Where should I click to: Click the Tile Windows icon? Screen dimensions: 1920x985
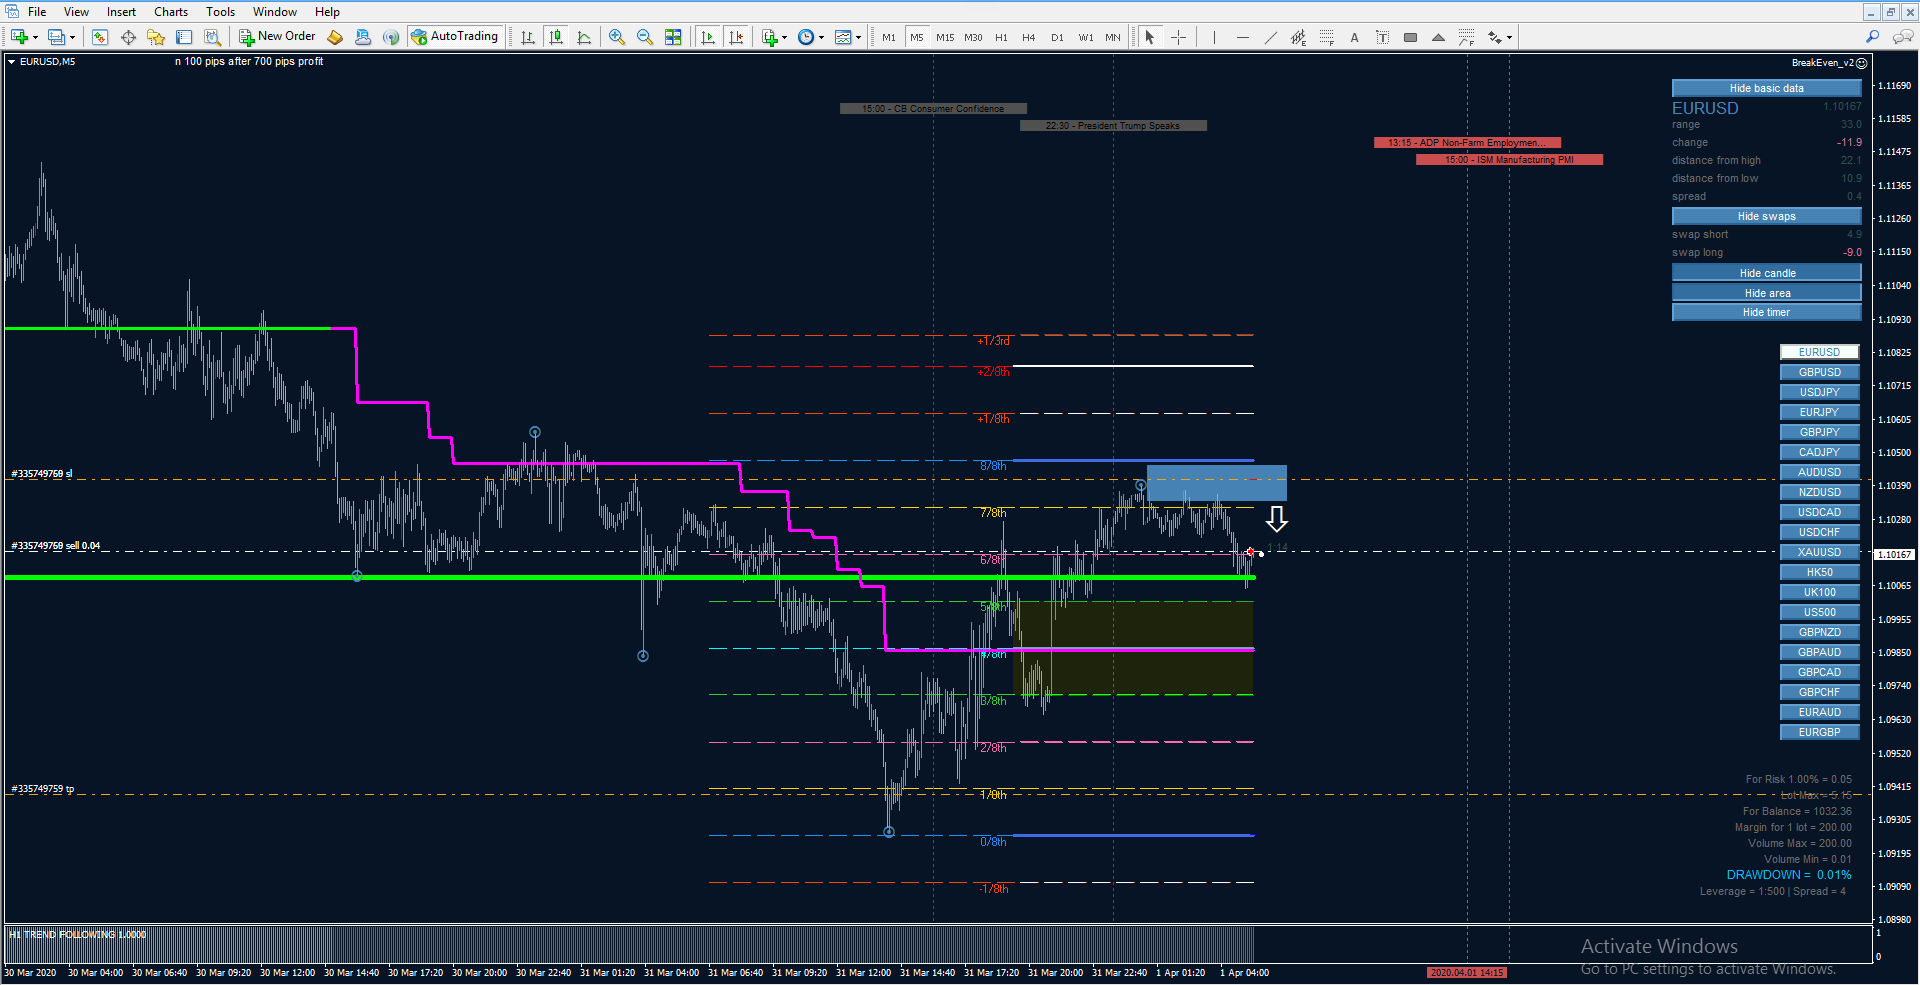click(673, 37)
